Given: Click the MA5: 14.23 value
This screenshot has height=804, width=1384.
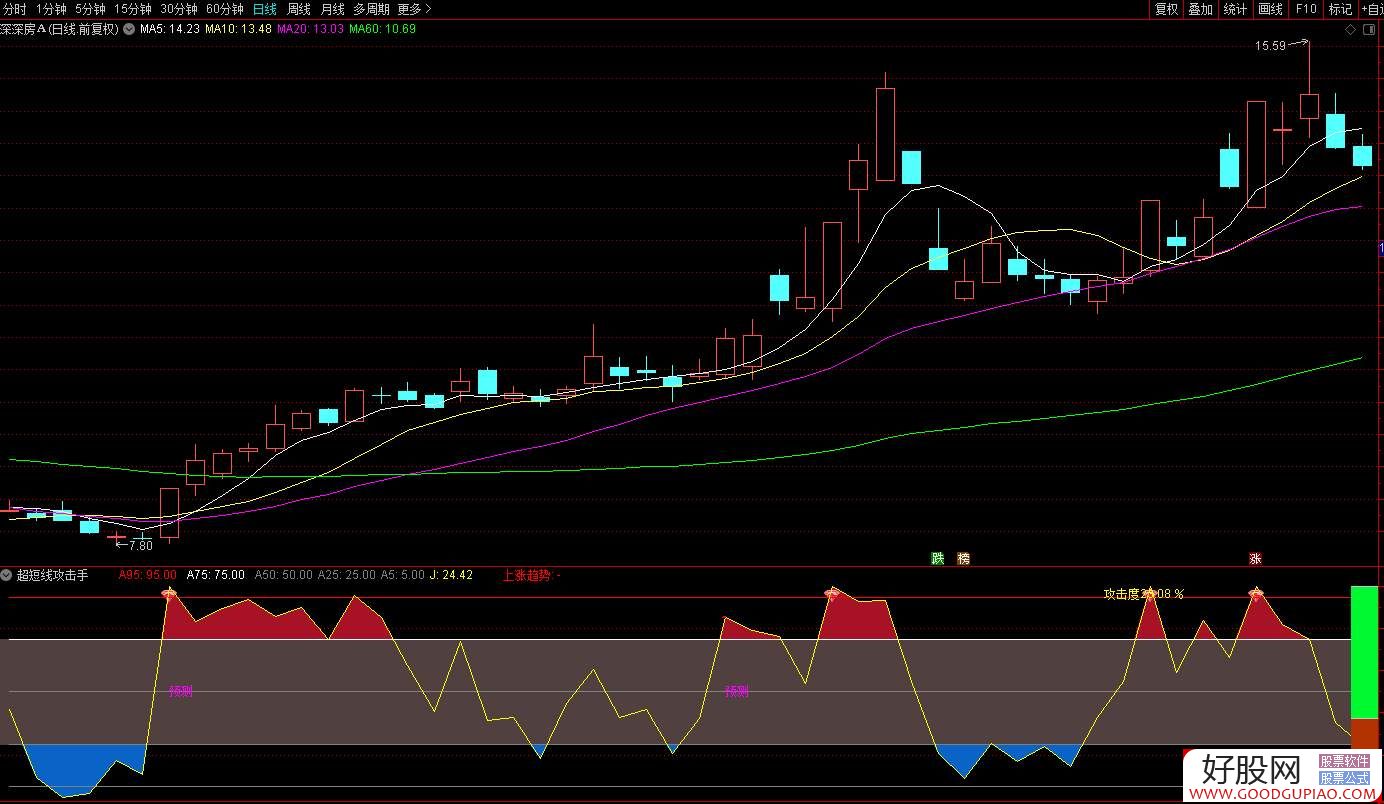Looking at the screenshot, I should 169,29.
